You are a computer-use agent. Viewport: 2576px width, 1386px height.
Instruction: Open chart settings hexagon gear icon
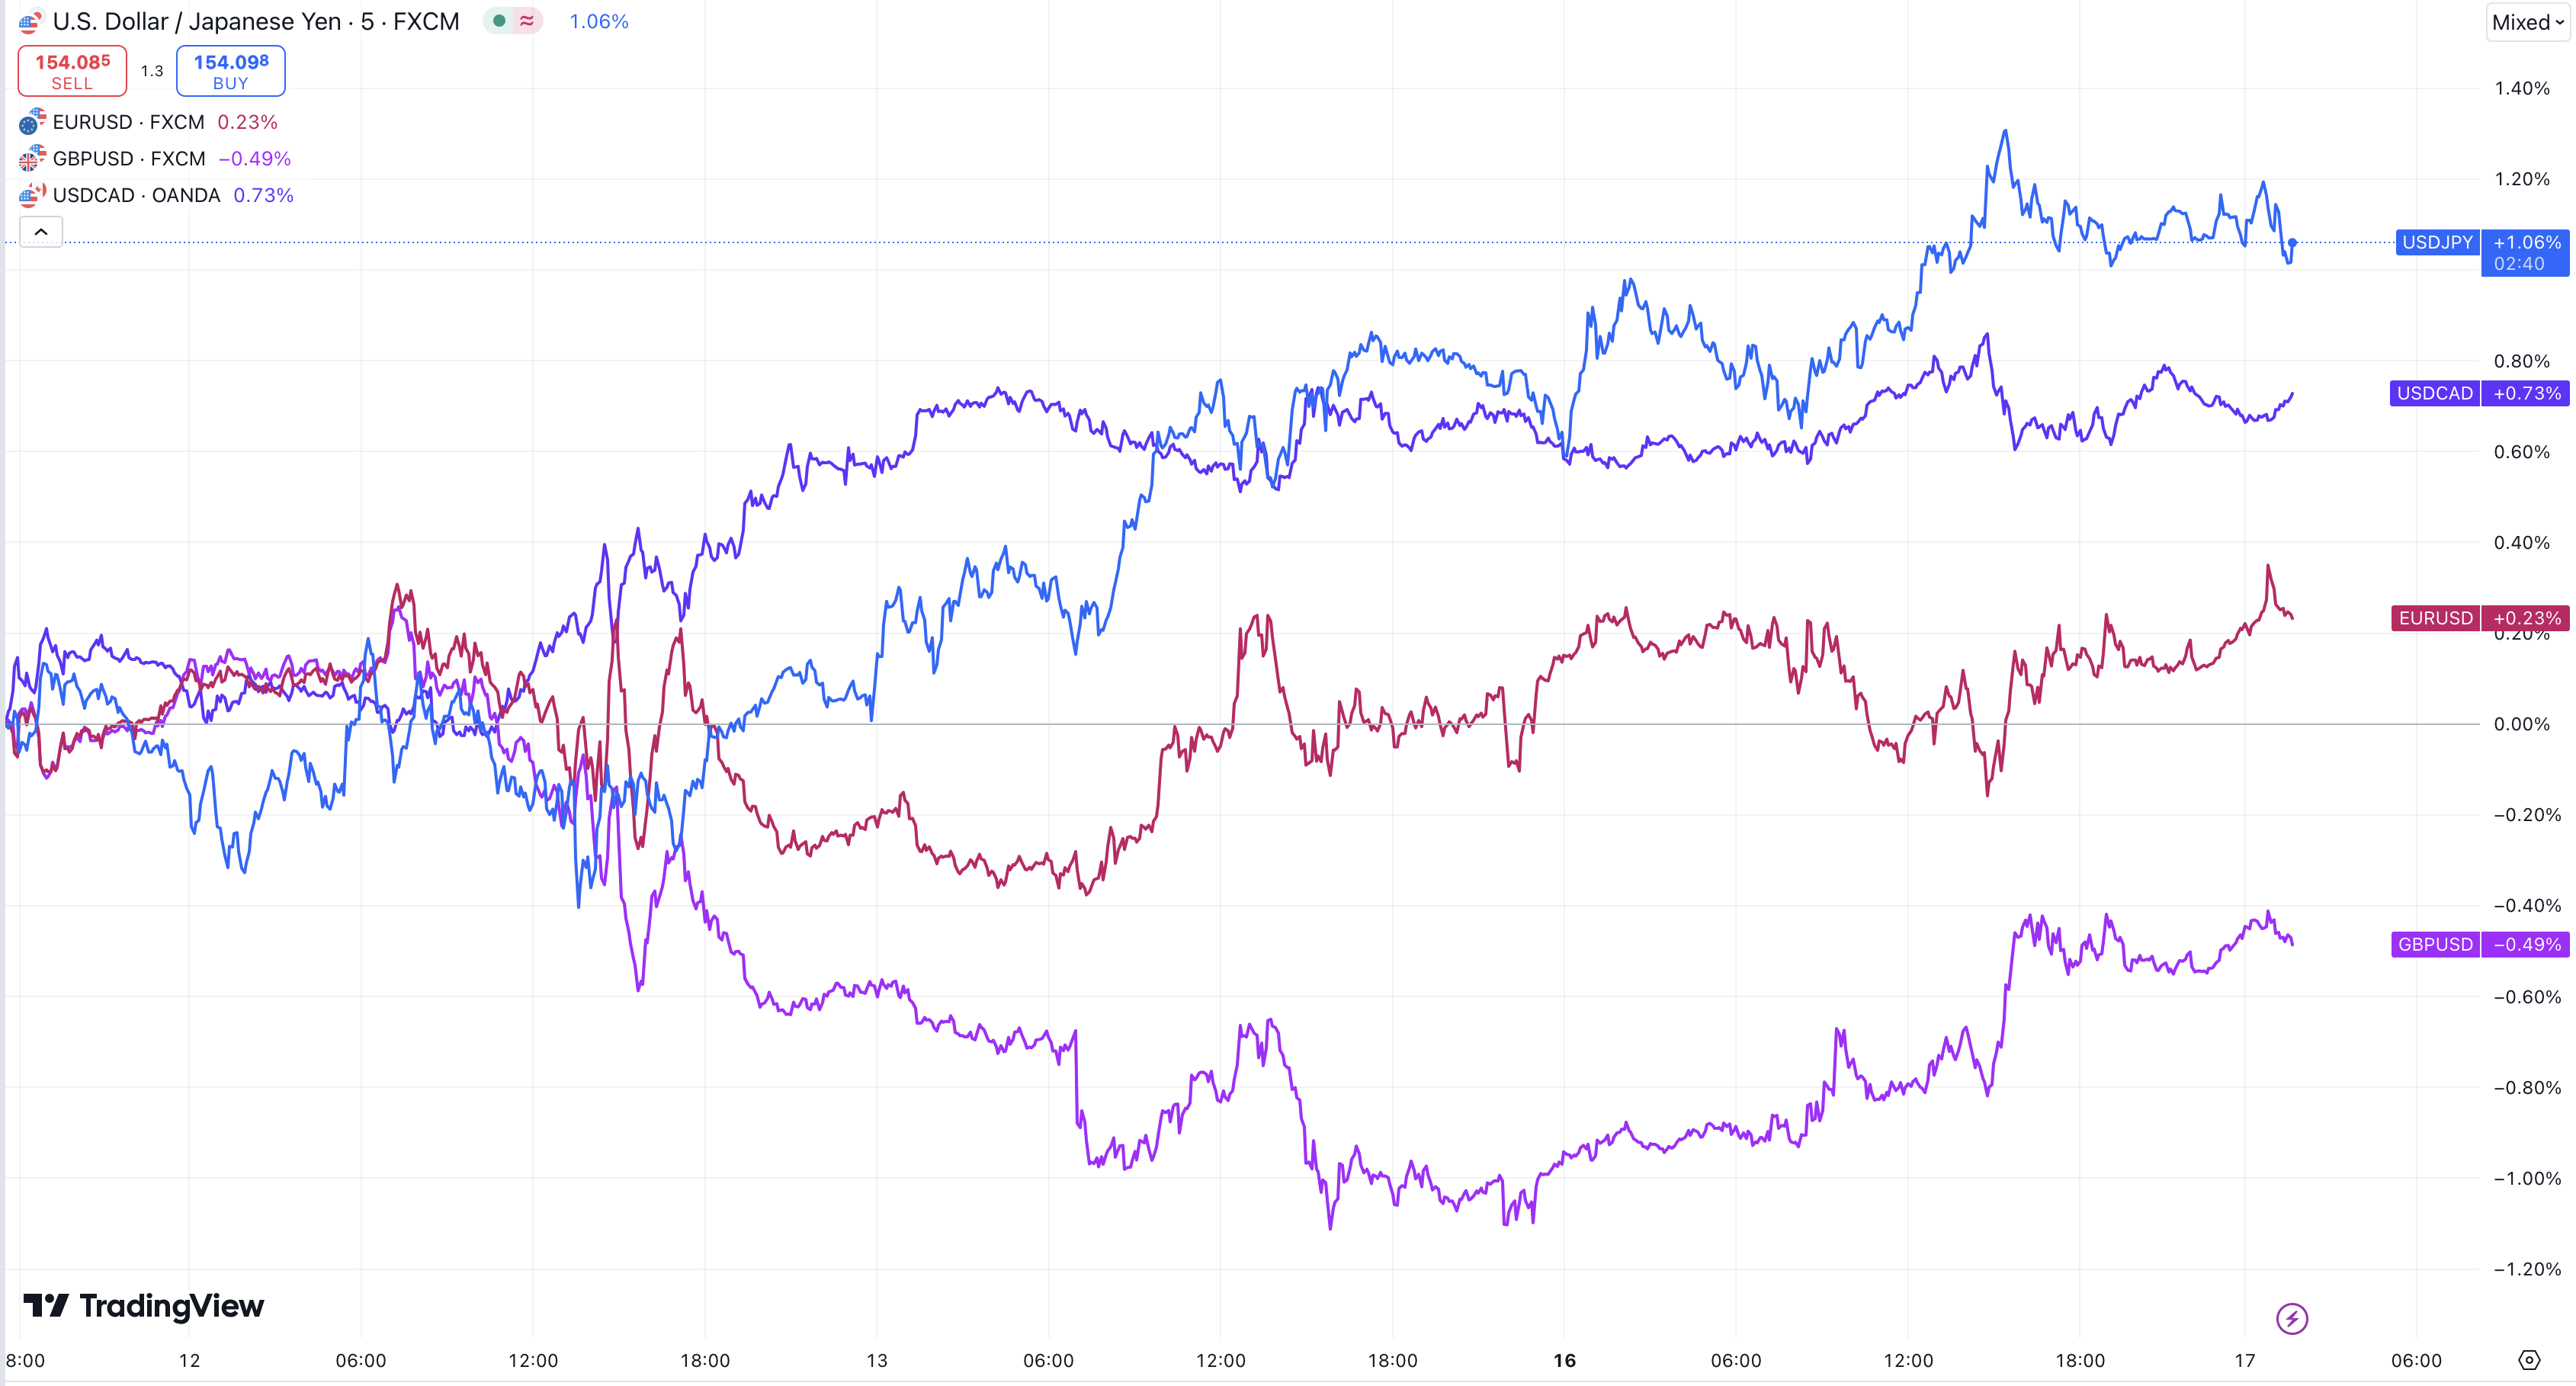[x=2528, y=1360]
